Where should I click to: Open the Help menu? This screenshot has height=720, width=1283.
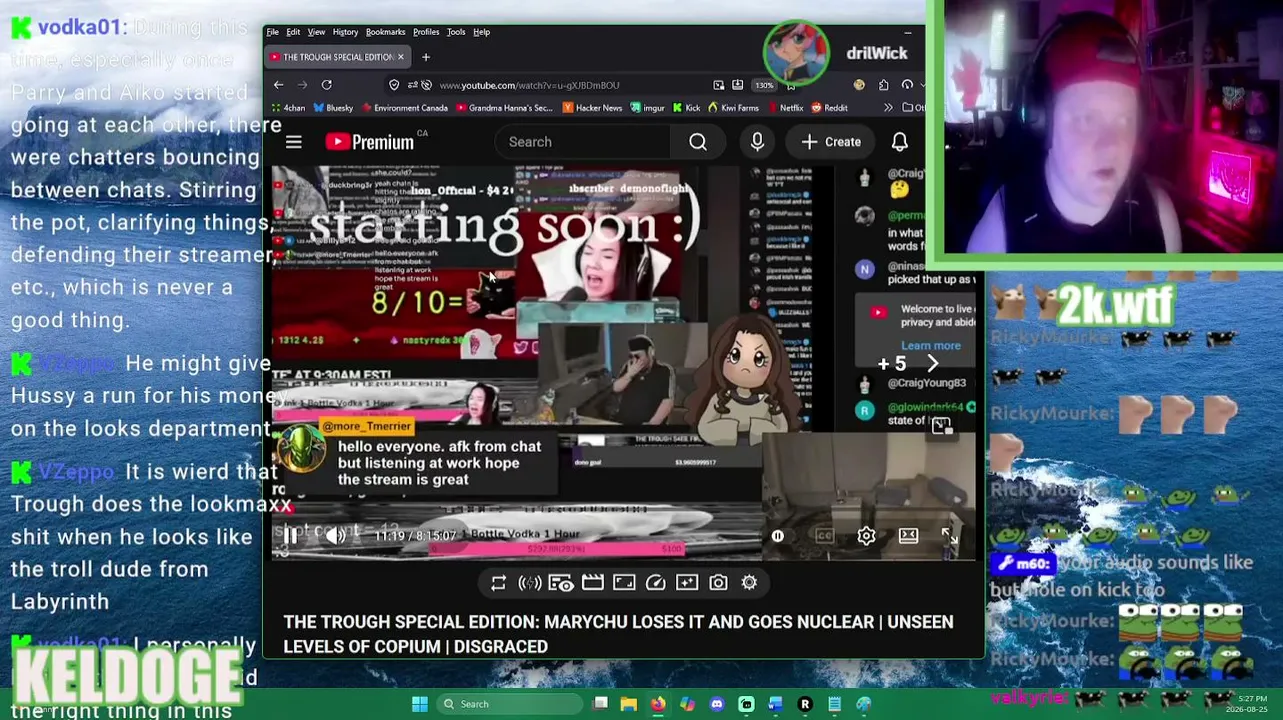pos(481,32)
